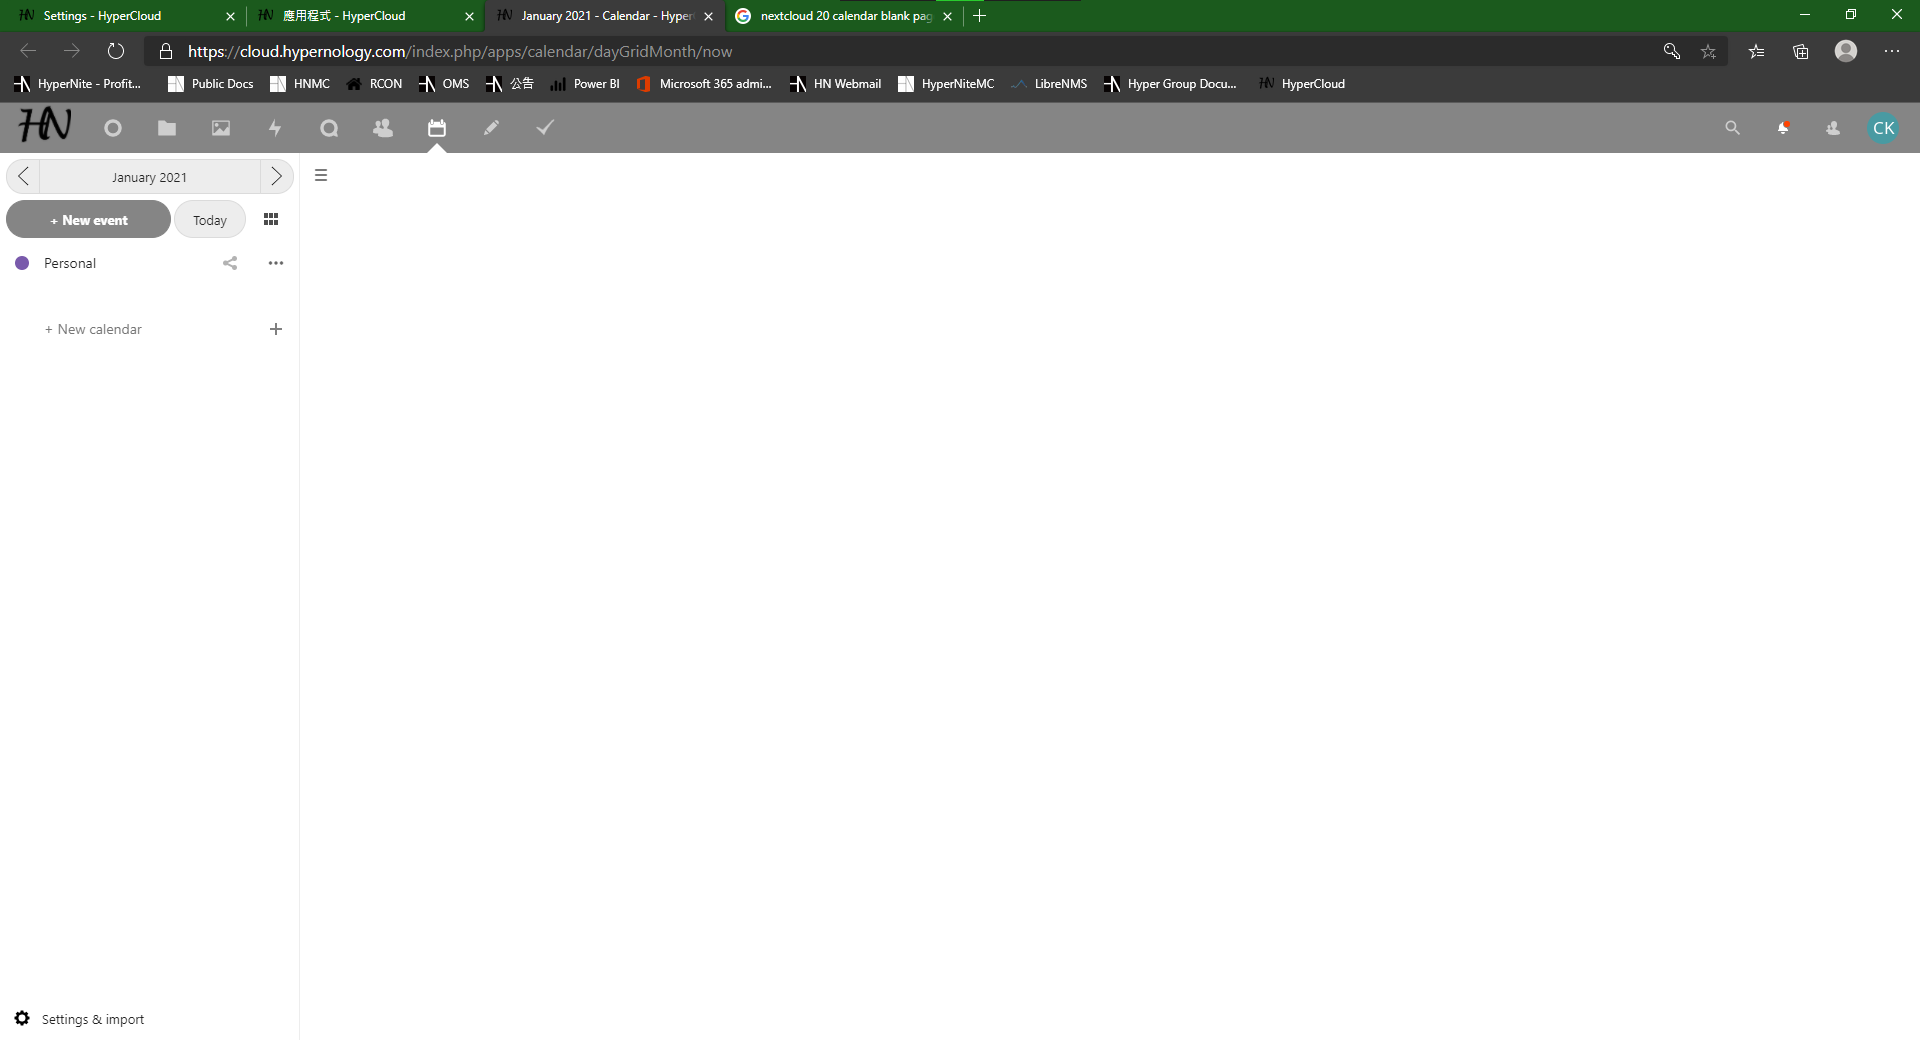
Task: Toggle the Personal calendar color dot
Action: coord(22,263)
